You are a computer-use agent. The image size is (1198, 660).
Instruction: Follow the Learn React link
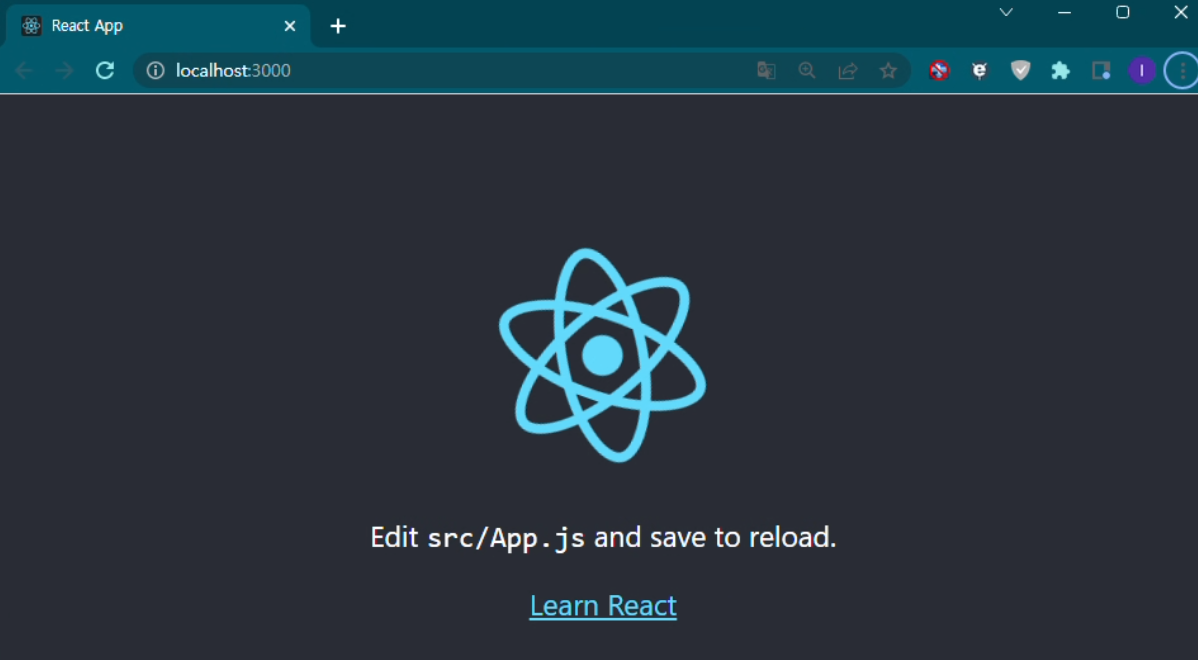pos(603,605)
